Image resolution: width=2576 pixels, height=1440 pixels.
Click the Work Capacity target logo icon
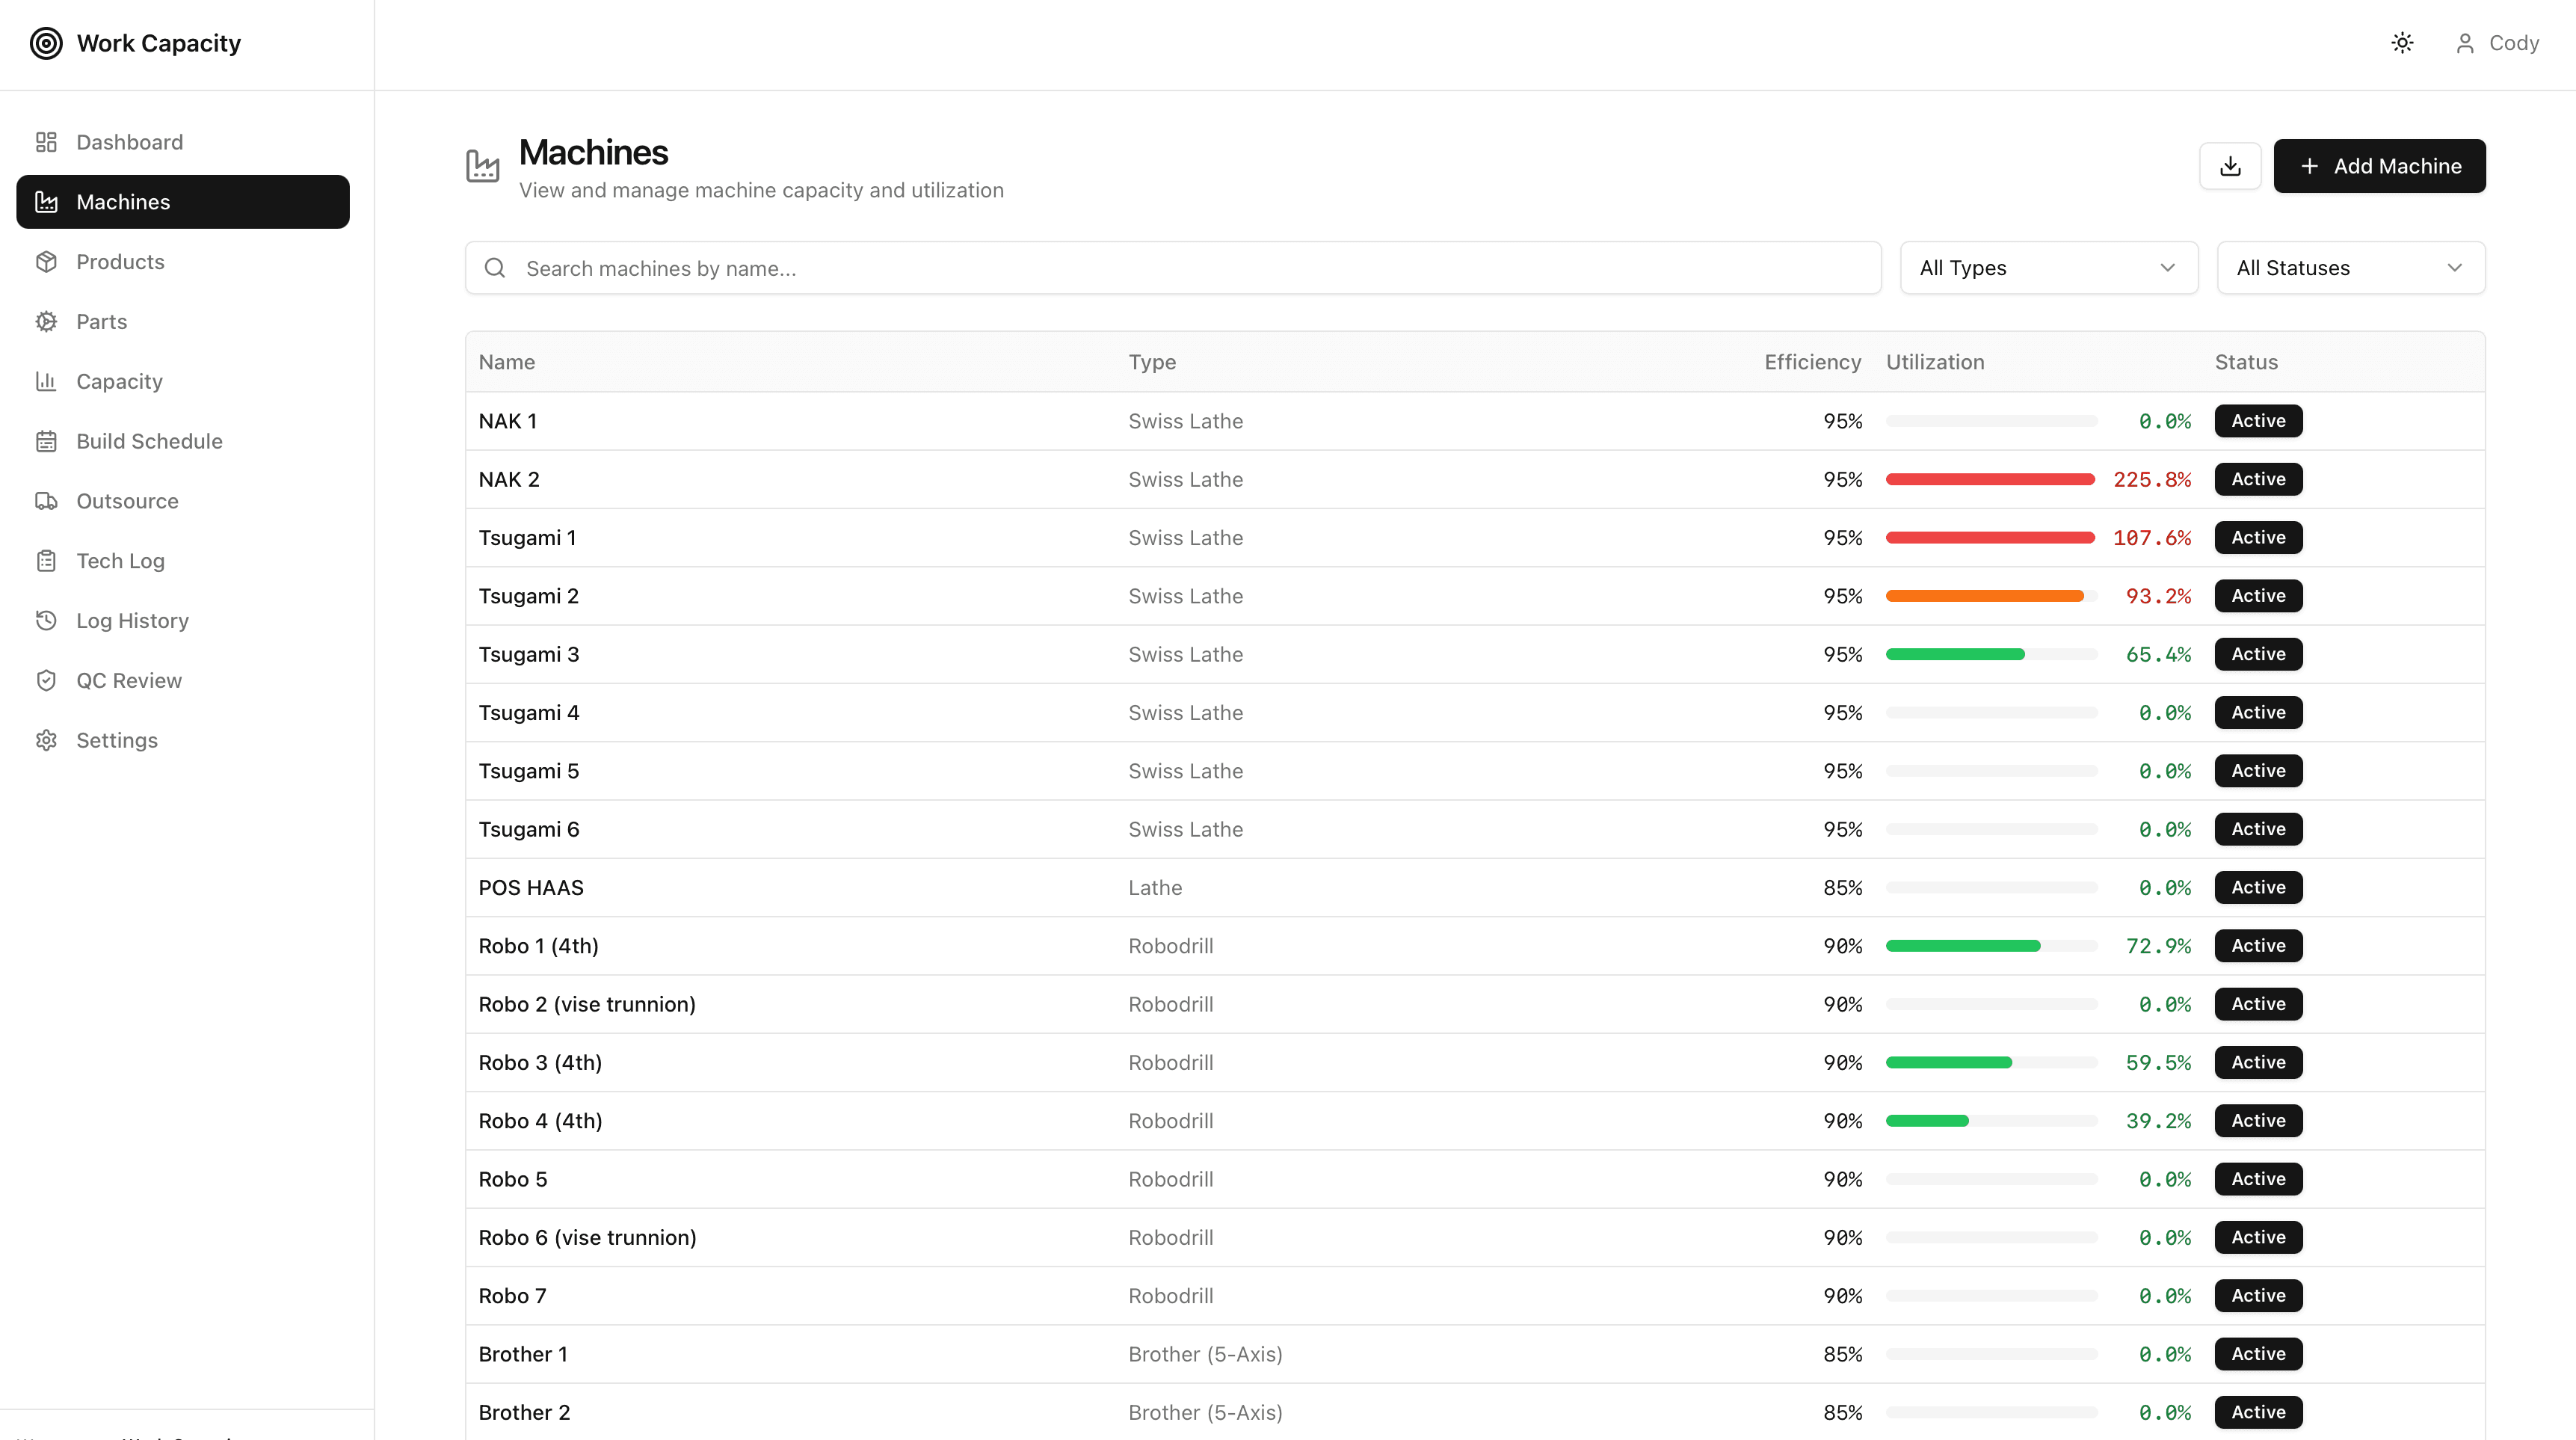pyautogui.click(x=46, y=43)
